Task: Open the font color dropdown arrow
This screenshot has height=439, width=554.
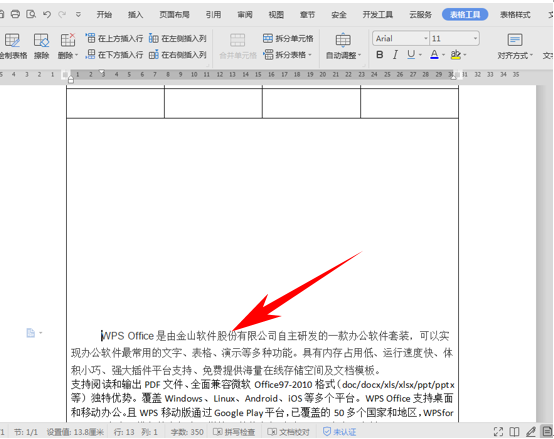Action: pyautogui.click(x=443, y=55)
